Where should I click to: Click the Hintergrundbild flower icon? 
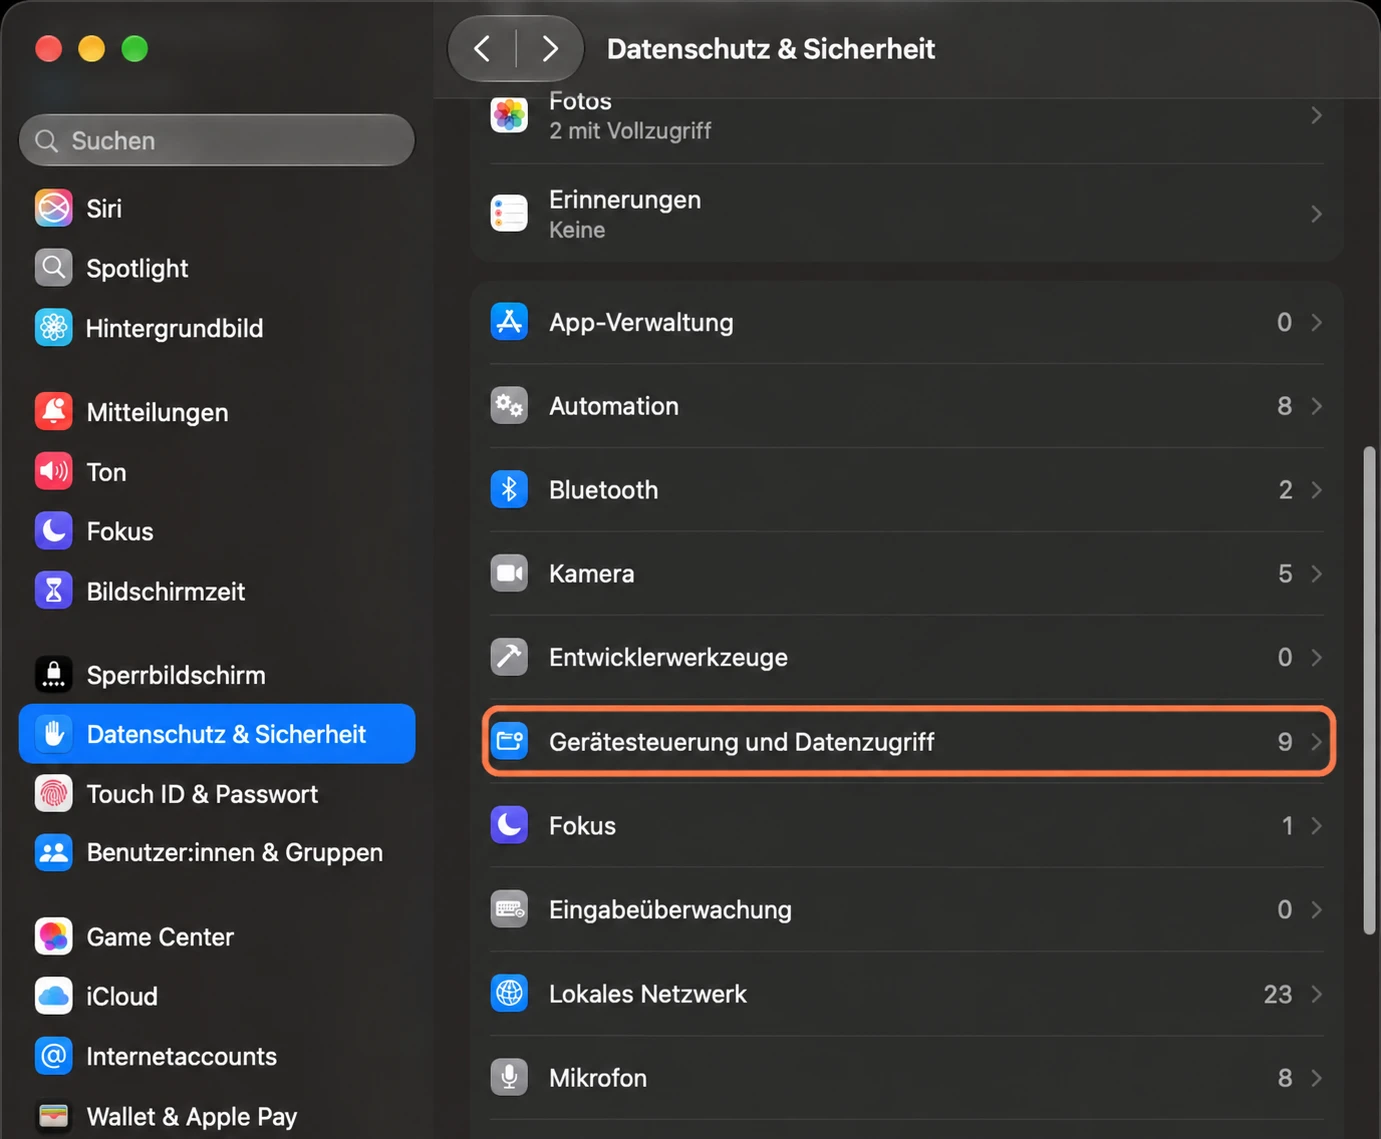(54, 328)
